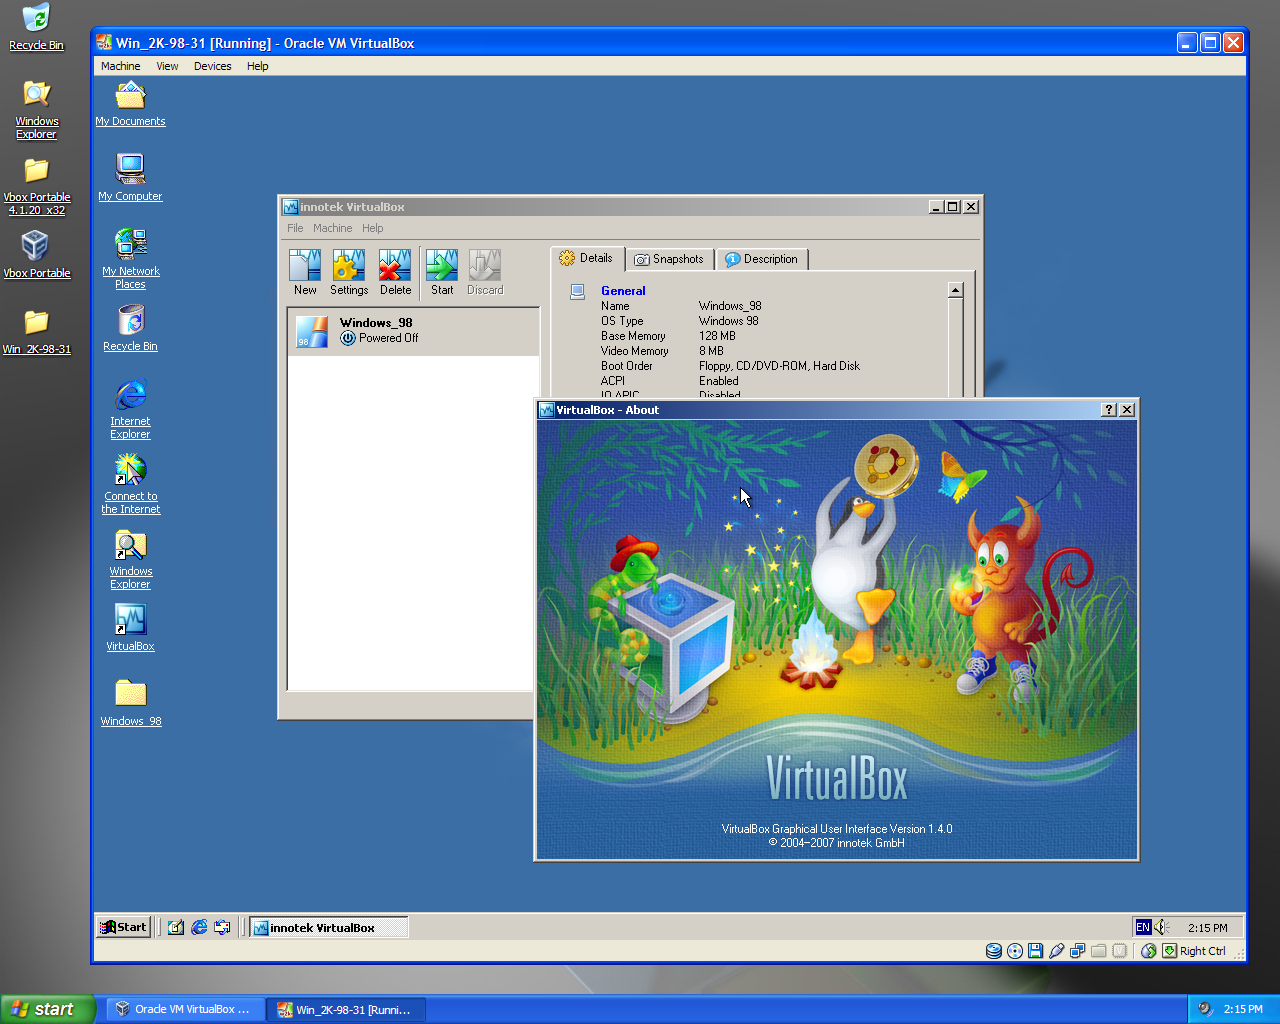Viewport: 1280px width, 1024px height.
Task: Launch host Vbox Portable cube icon
Action: pyautogui.click(x=36, y=254)
